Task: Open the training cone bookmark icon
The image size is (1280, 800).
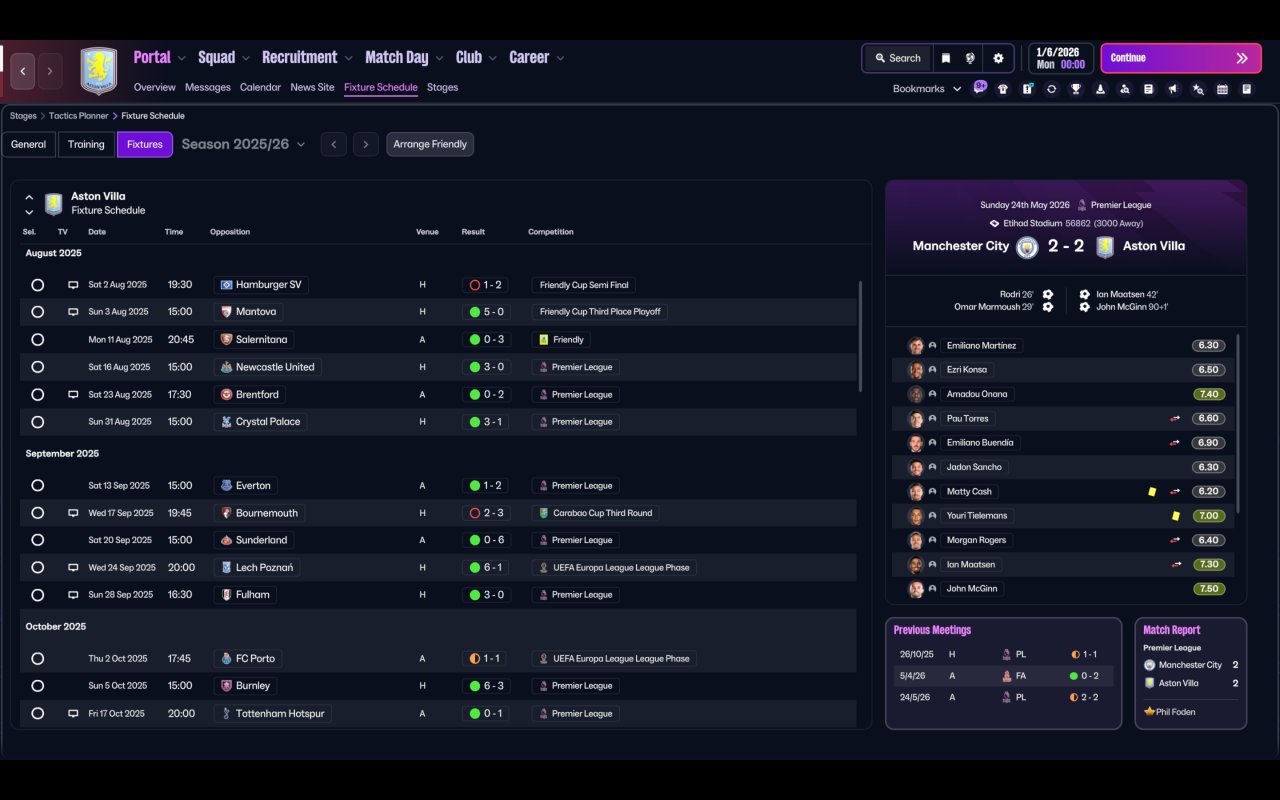Action: 1100,89
